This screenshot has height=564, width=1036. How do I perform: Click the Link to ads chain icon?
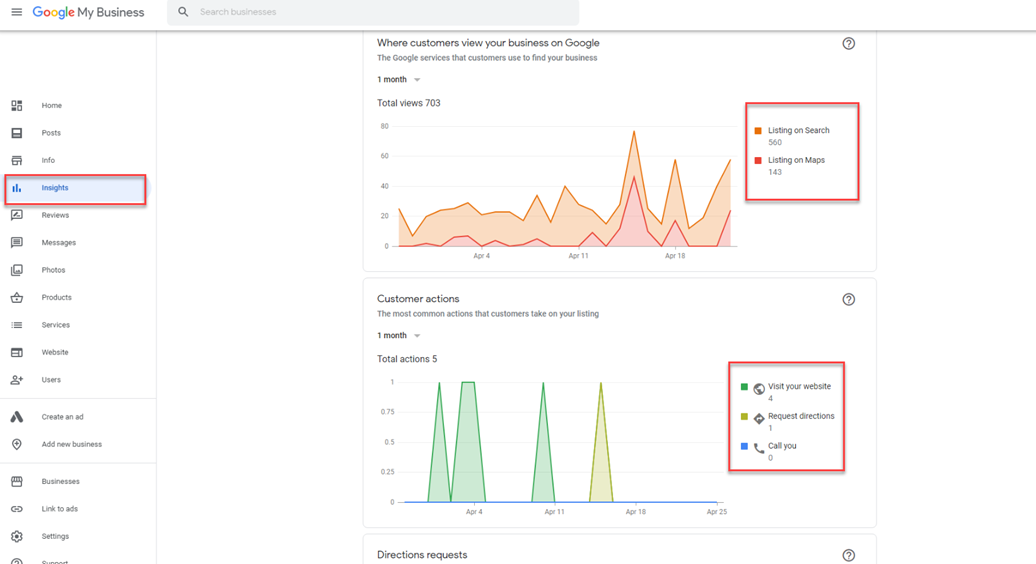pyautogui.click(x=17, y=509)
